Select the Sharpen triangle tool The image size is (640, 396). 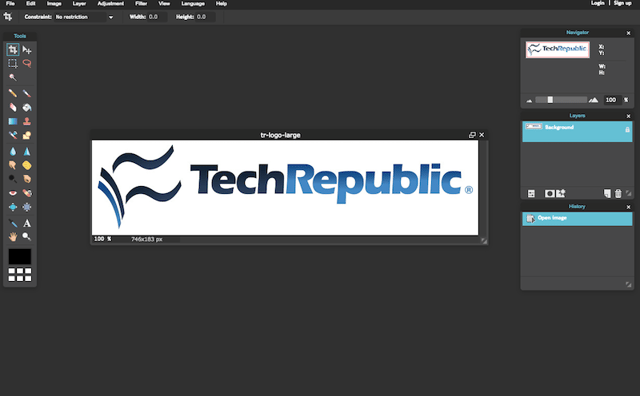click(27, 151)
